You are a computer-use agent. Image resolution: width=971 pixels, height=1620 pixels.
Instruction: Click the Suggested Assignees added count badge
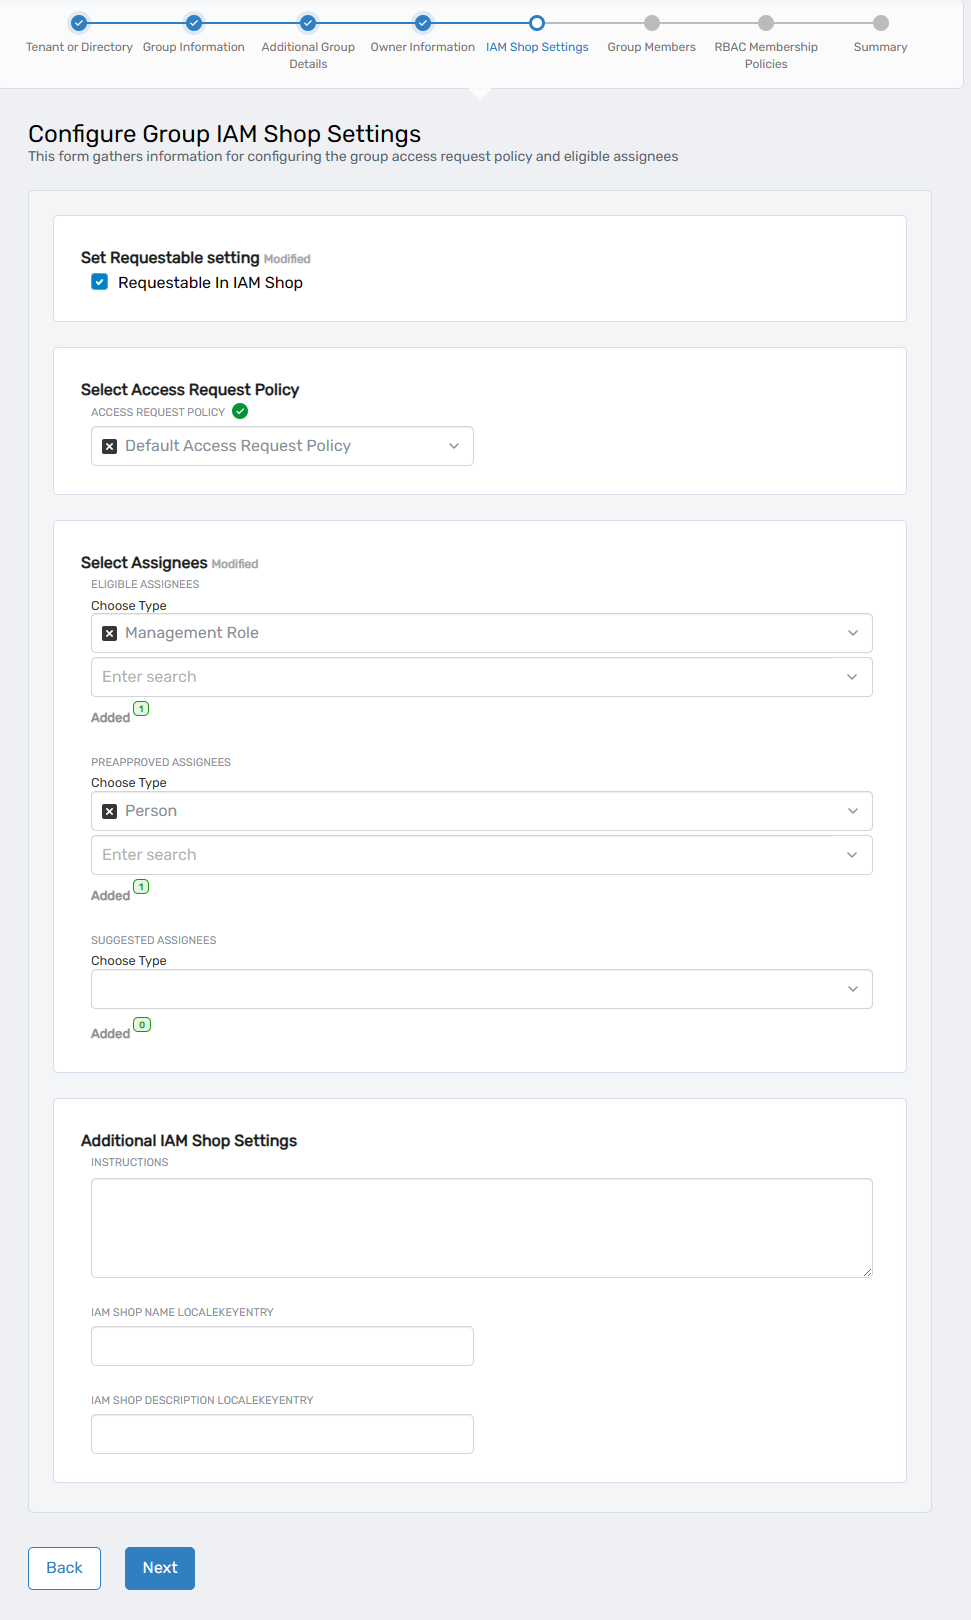tap(142, 1025)
